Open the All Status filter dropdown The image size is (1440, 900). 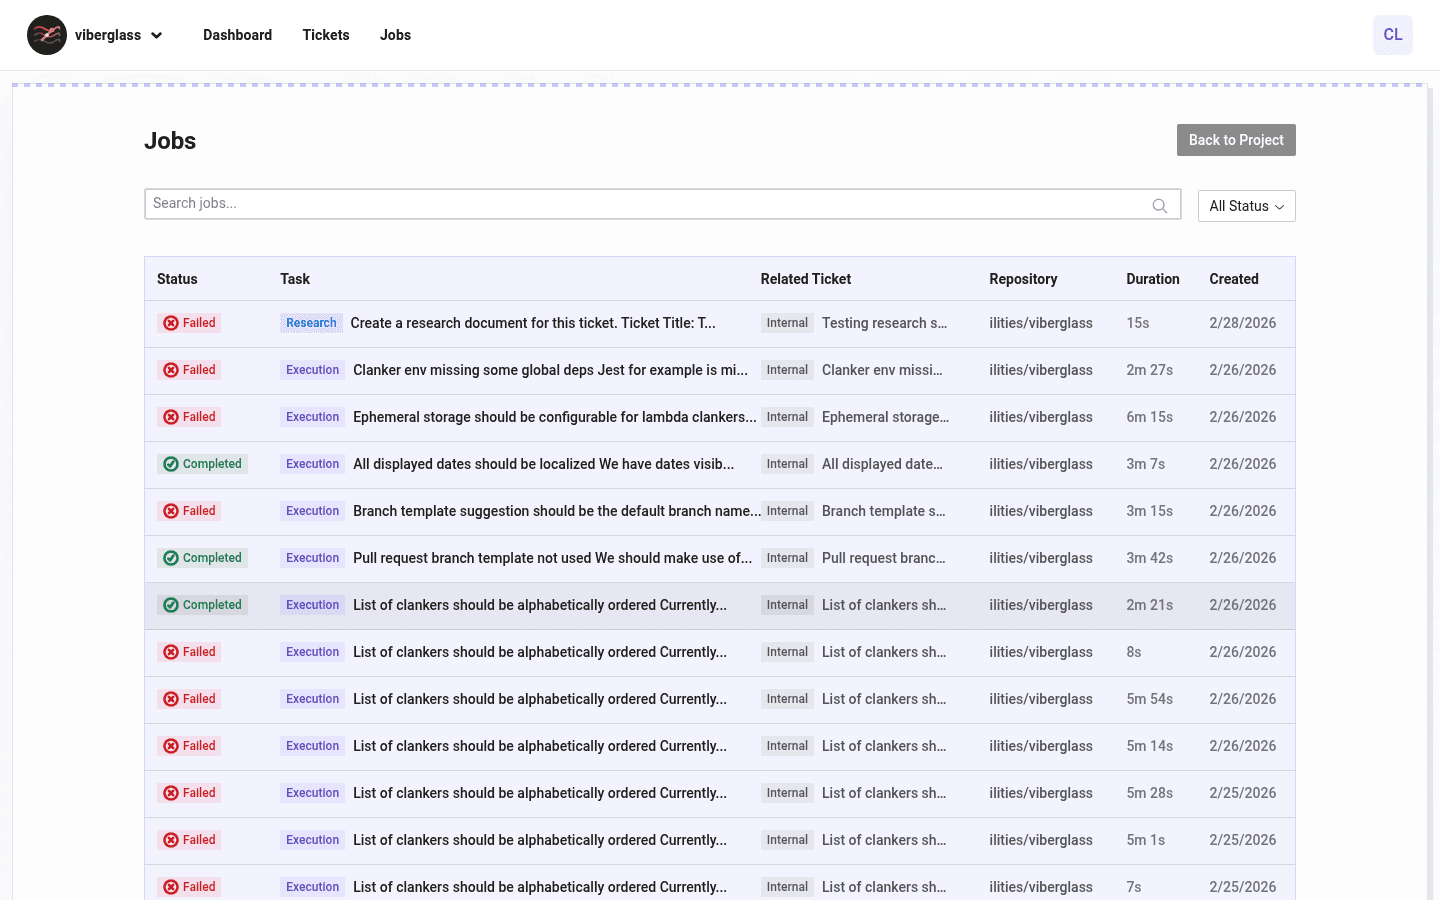[1246, 205]
